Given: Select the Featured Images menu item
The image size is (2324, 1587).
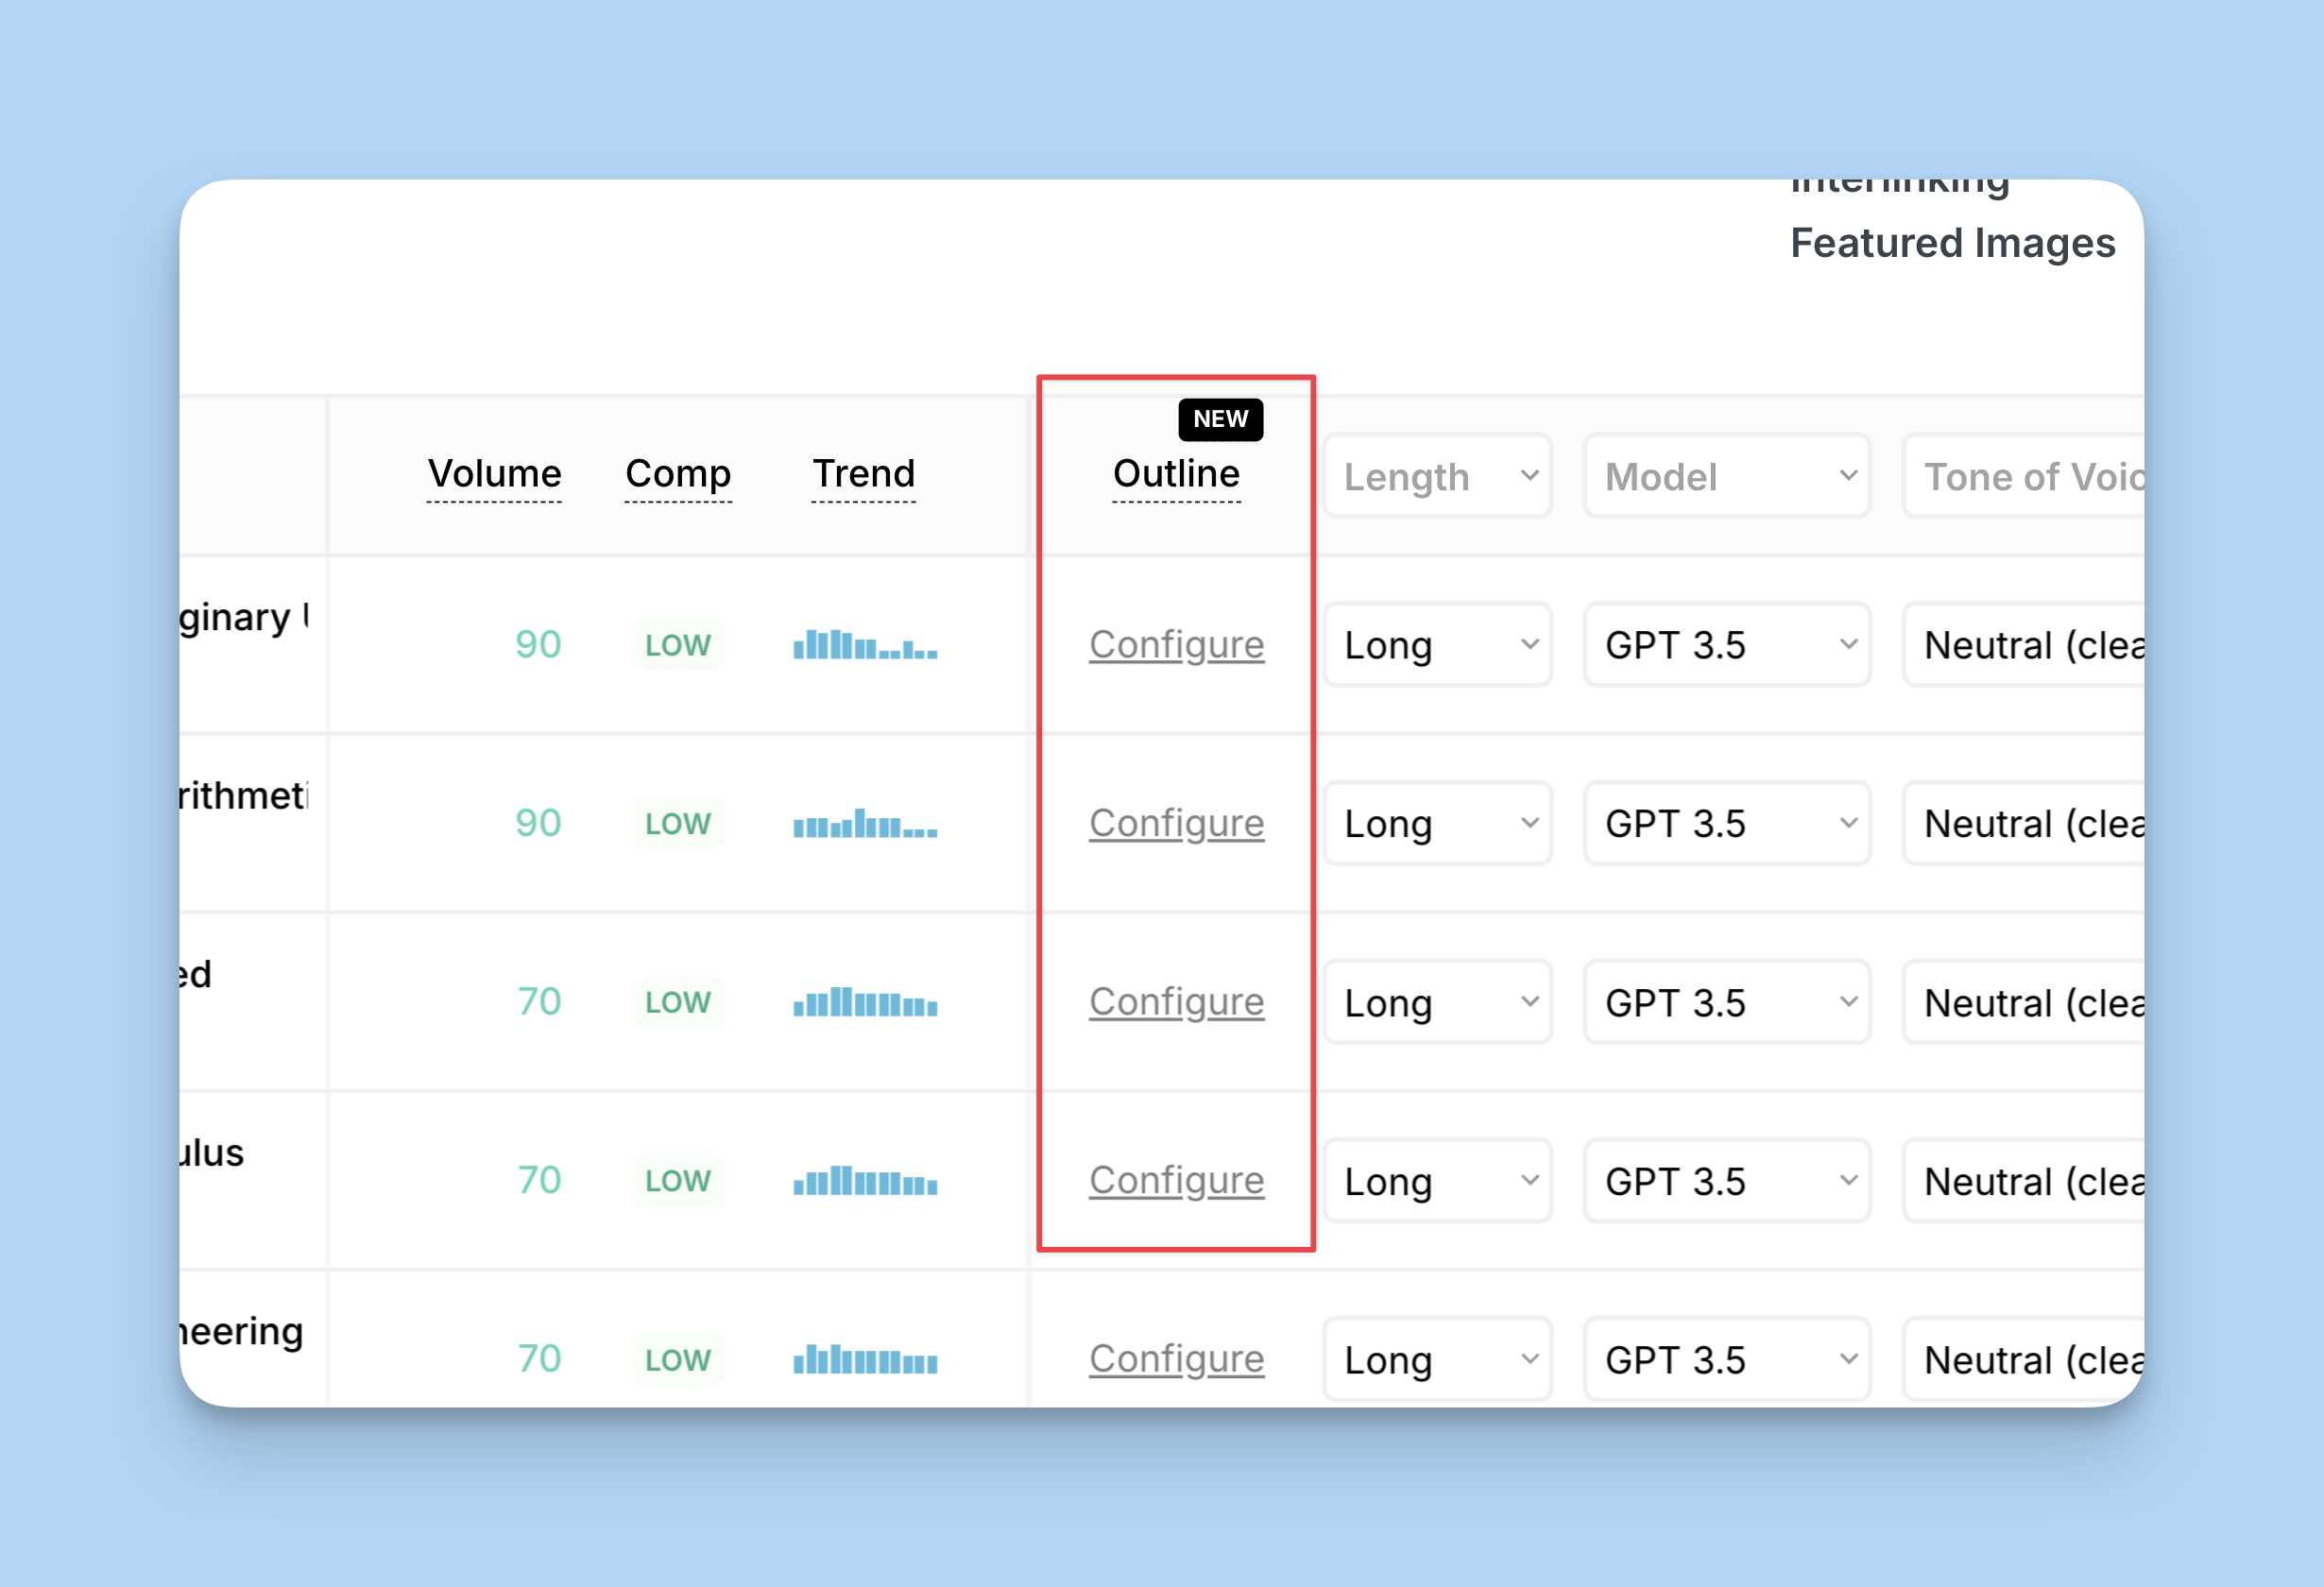Looking at the screenshot, I should click(1952, 243).
